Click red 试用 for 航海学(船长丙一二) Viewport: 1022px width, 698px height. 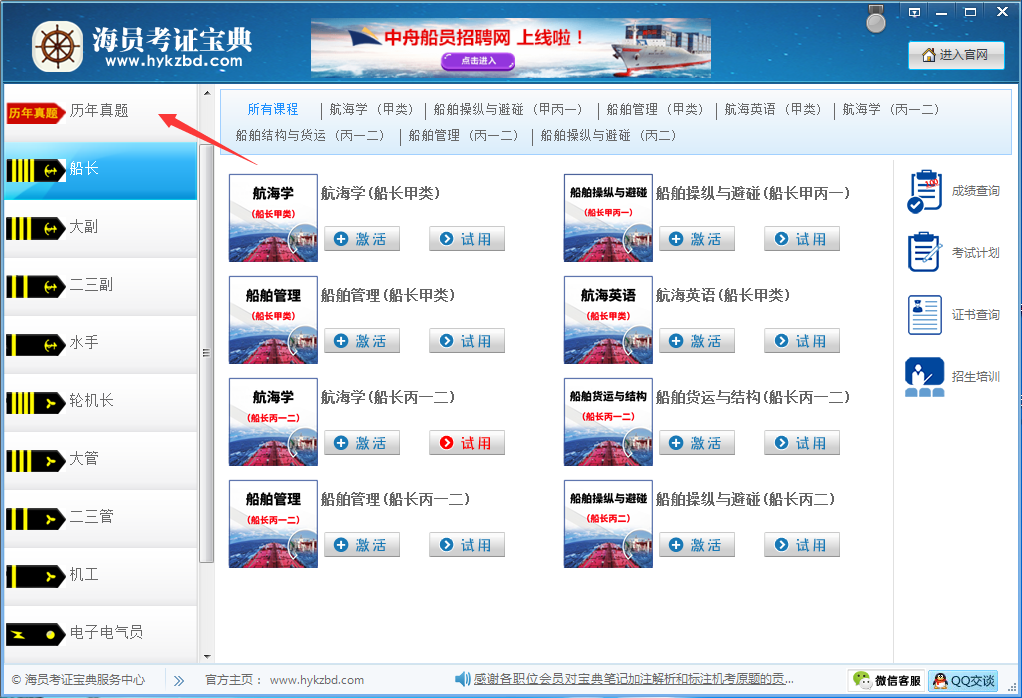click(467, 443)
